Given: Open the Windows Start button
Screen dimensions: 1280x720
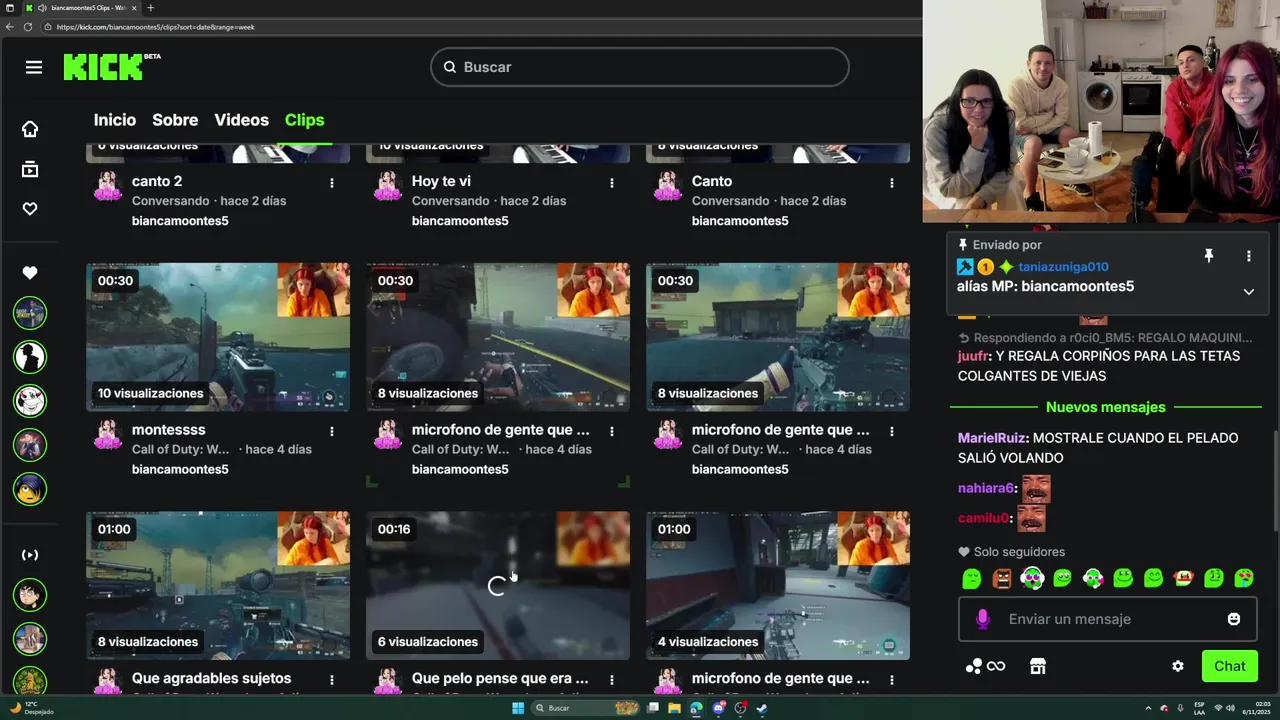Looking at the screenshot, I should [x=518, y=708].
